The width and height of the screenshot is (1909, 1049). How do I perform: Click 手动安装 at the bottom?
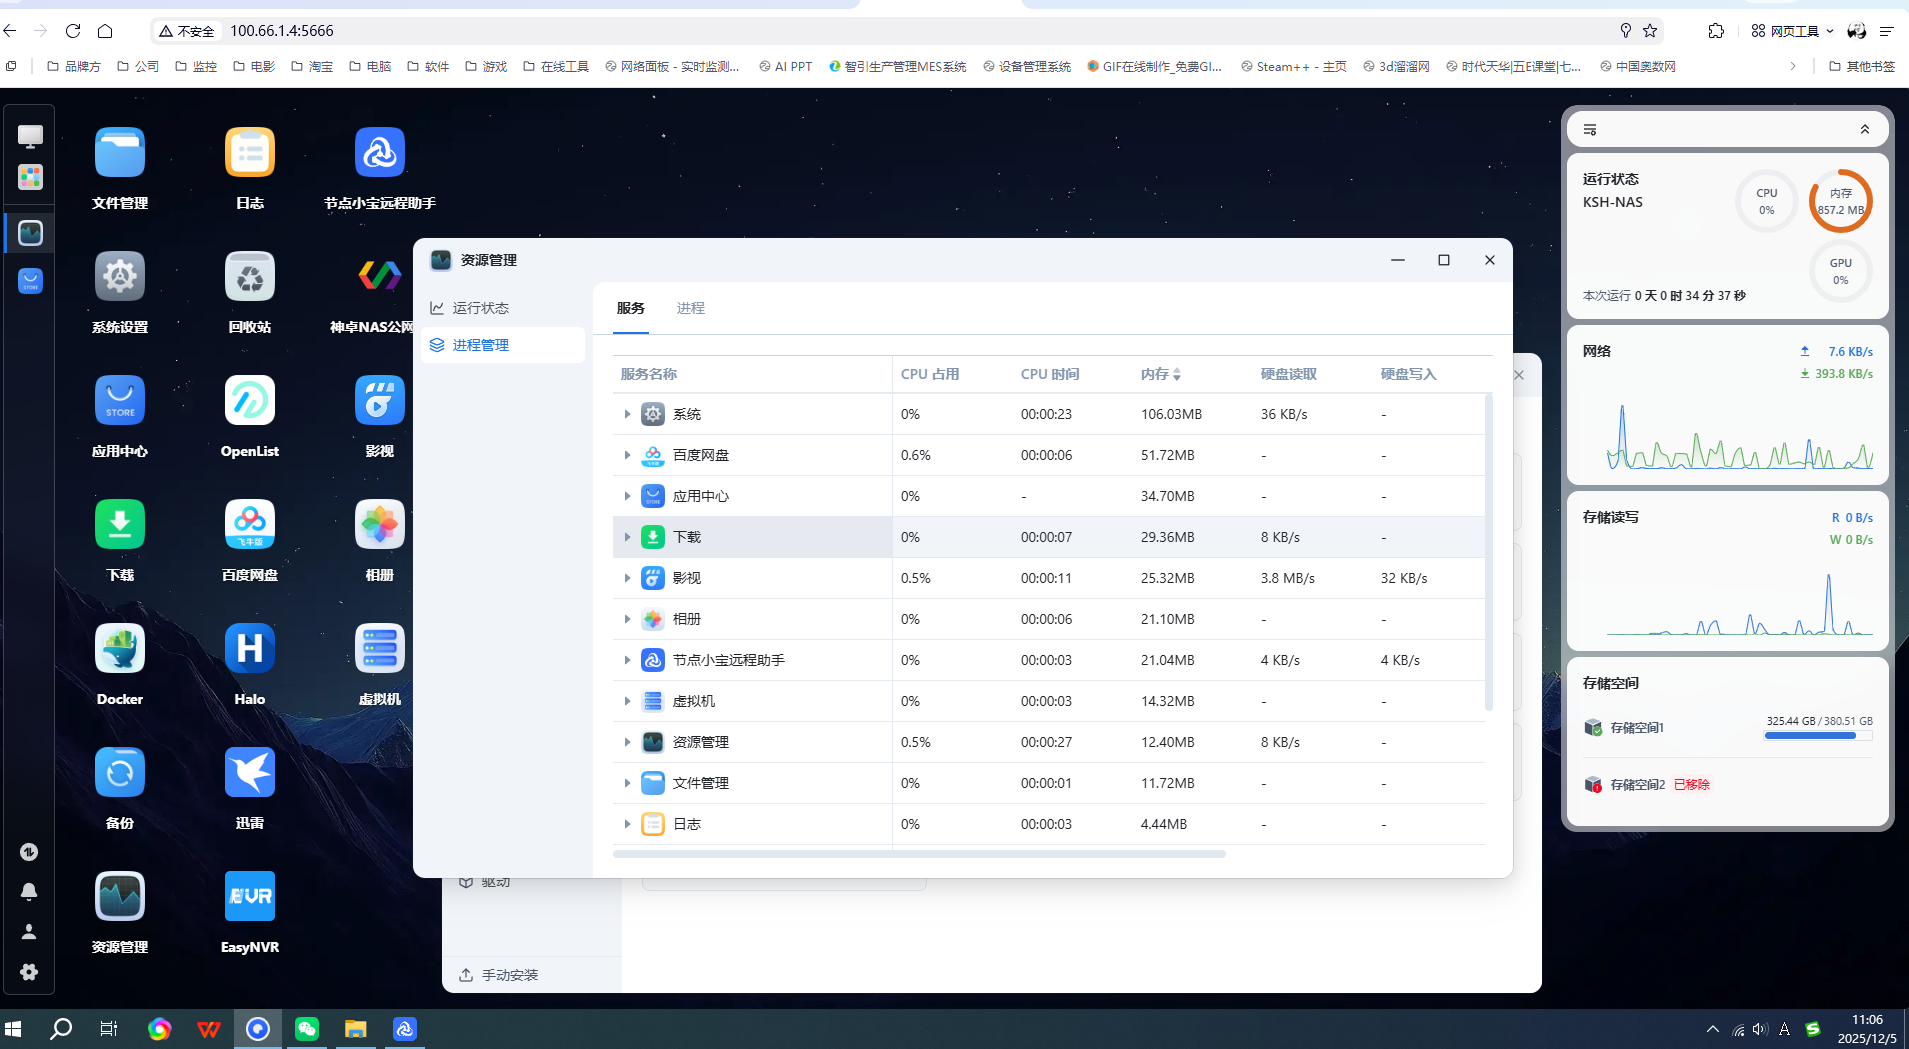tap(509, 975)
